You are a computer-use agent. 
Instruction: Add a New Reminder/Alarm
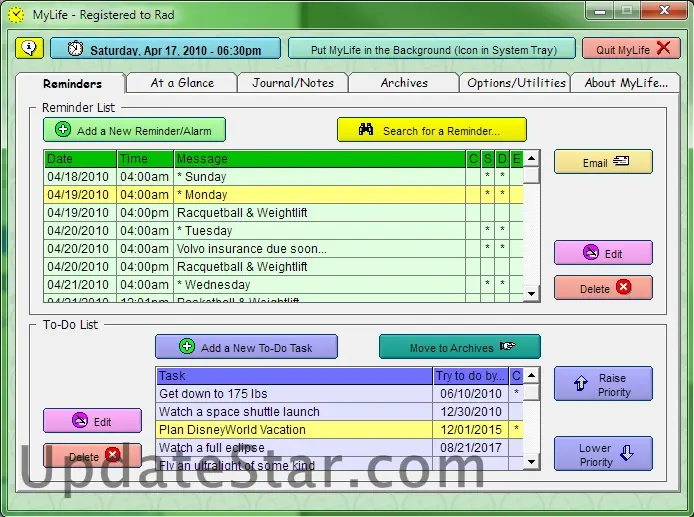tap(134, 130)
